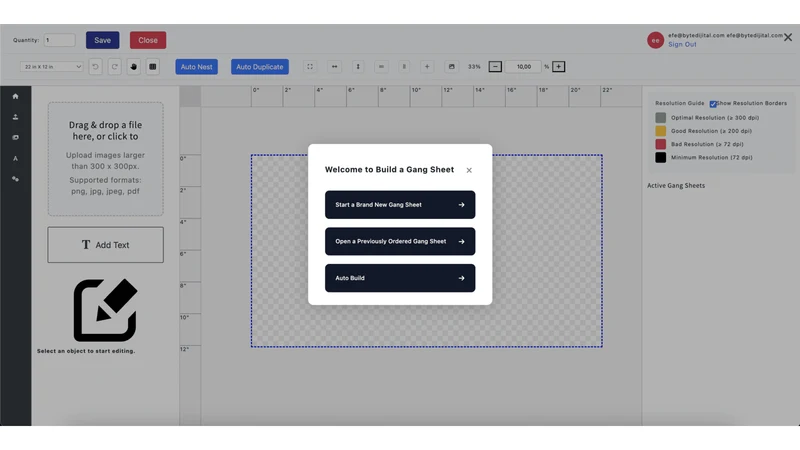Select the hand pan tool
Screen dimensions: 800x450
[134, 67]
